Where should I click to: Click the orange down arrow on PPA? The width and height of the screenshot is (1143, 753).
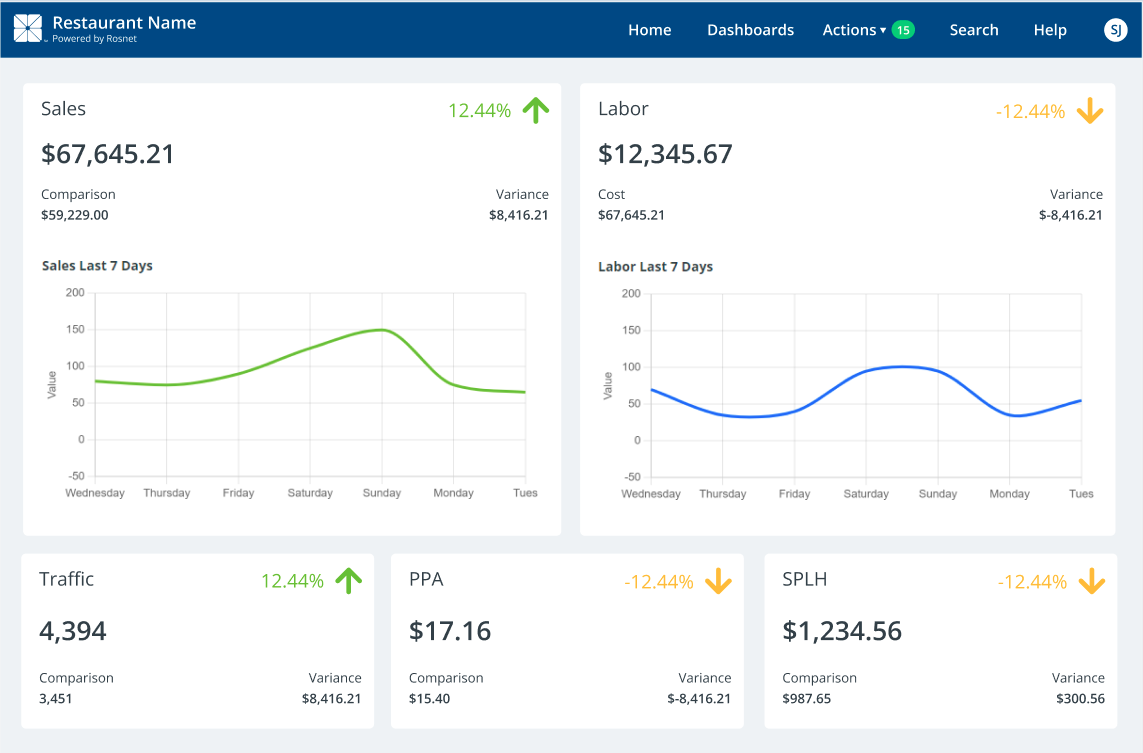pyautogui.click(x=718, y=581)
